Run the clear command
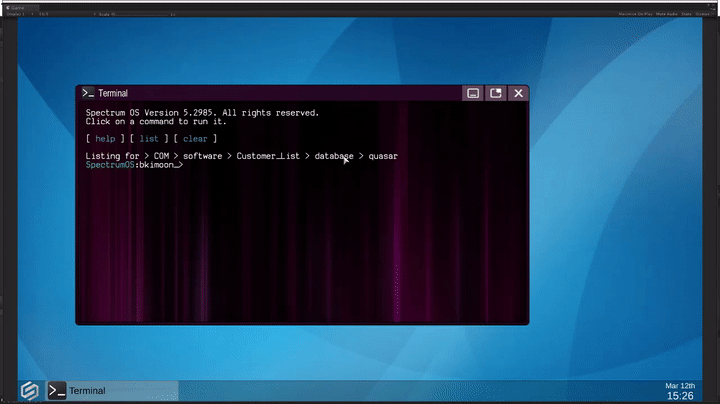The height and width of the screenshot is (404, 720). (x=194, y=139)
